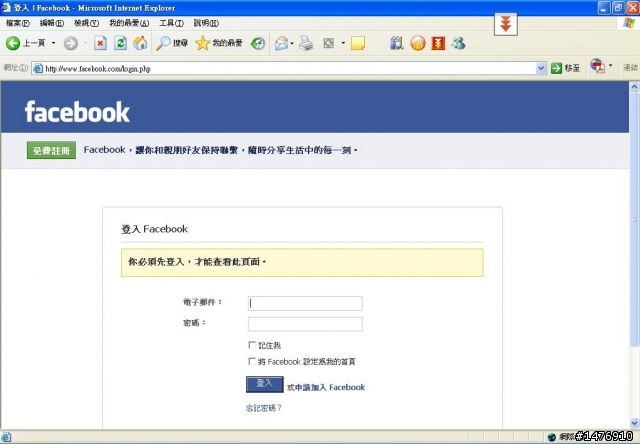Expand the Edit icon dropdown arrow
Screen dimensions: 640x444
click(343, 43)
